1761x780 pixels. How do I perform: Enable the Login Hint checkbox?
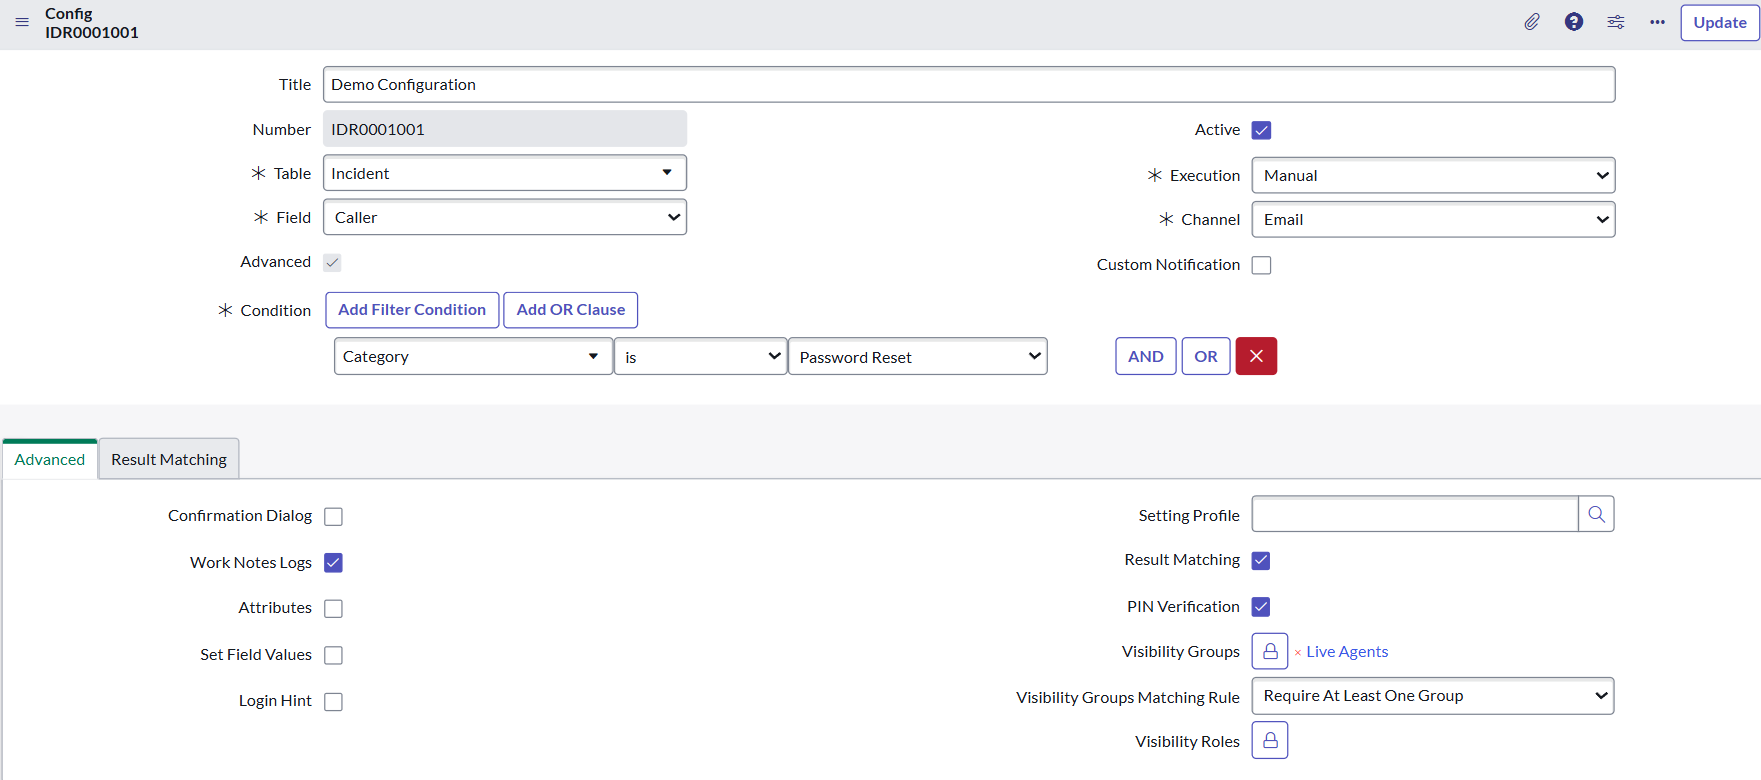tap(334, 702)
